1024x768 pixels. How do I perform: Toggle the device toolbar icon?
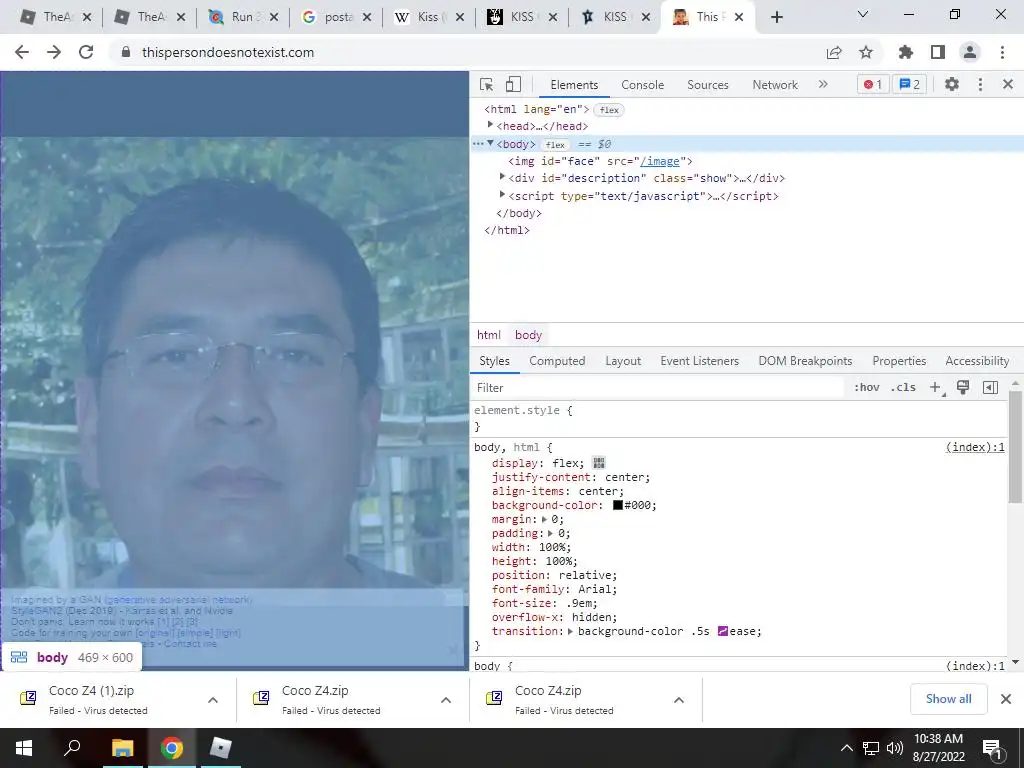pos(513,84)
